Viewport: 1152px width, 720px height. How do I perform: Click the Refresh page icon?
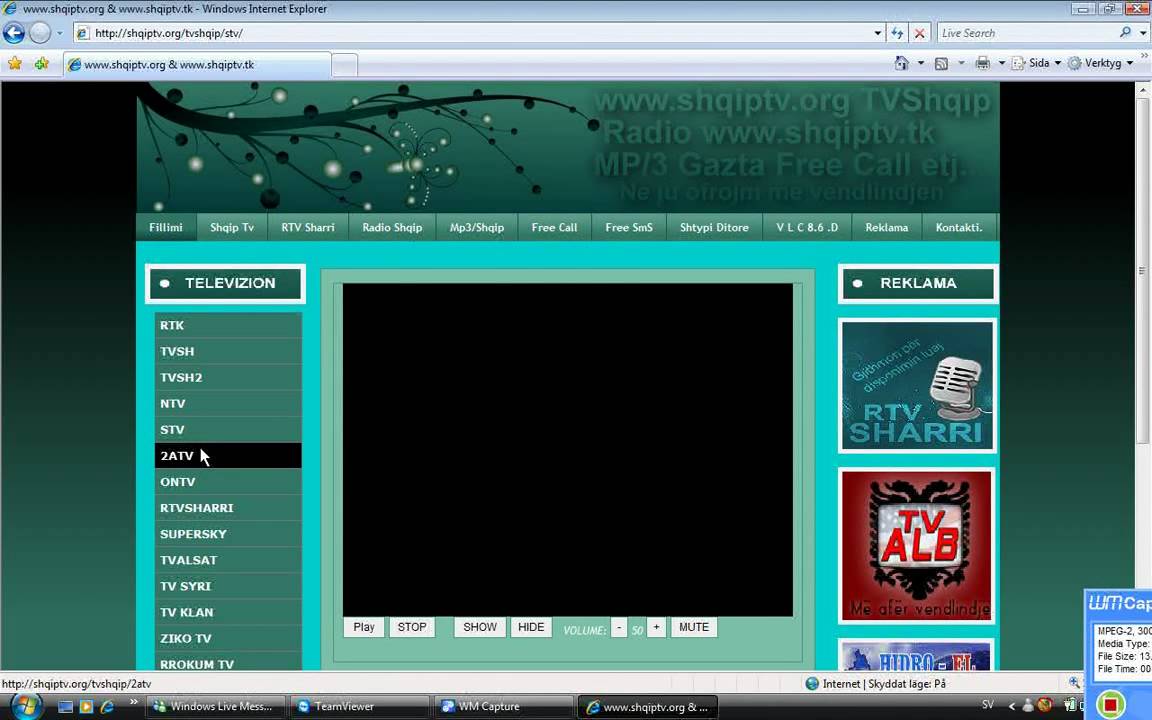click(x=897, y=33)
